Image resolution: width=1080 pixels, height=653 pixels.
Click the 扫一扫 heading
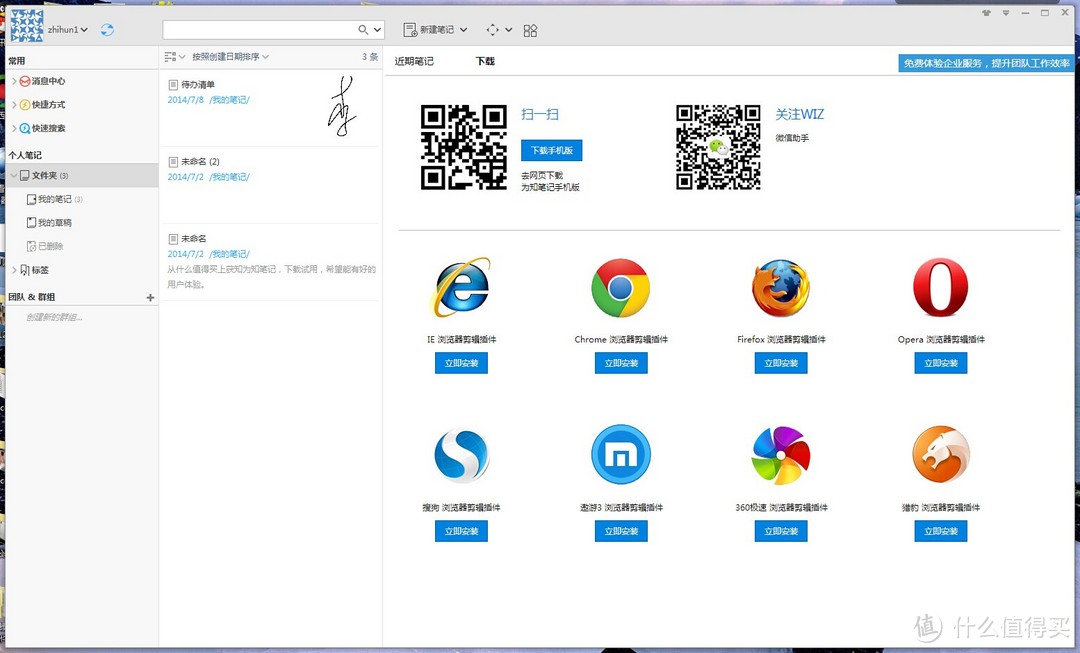(x=540, y=114)
